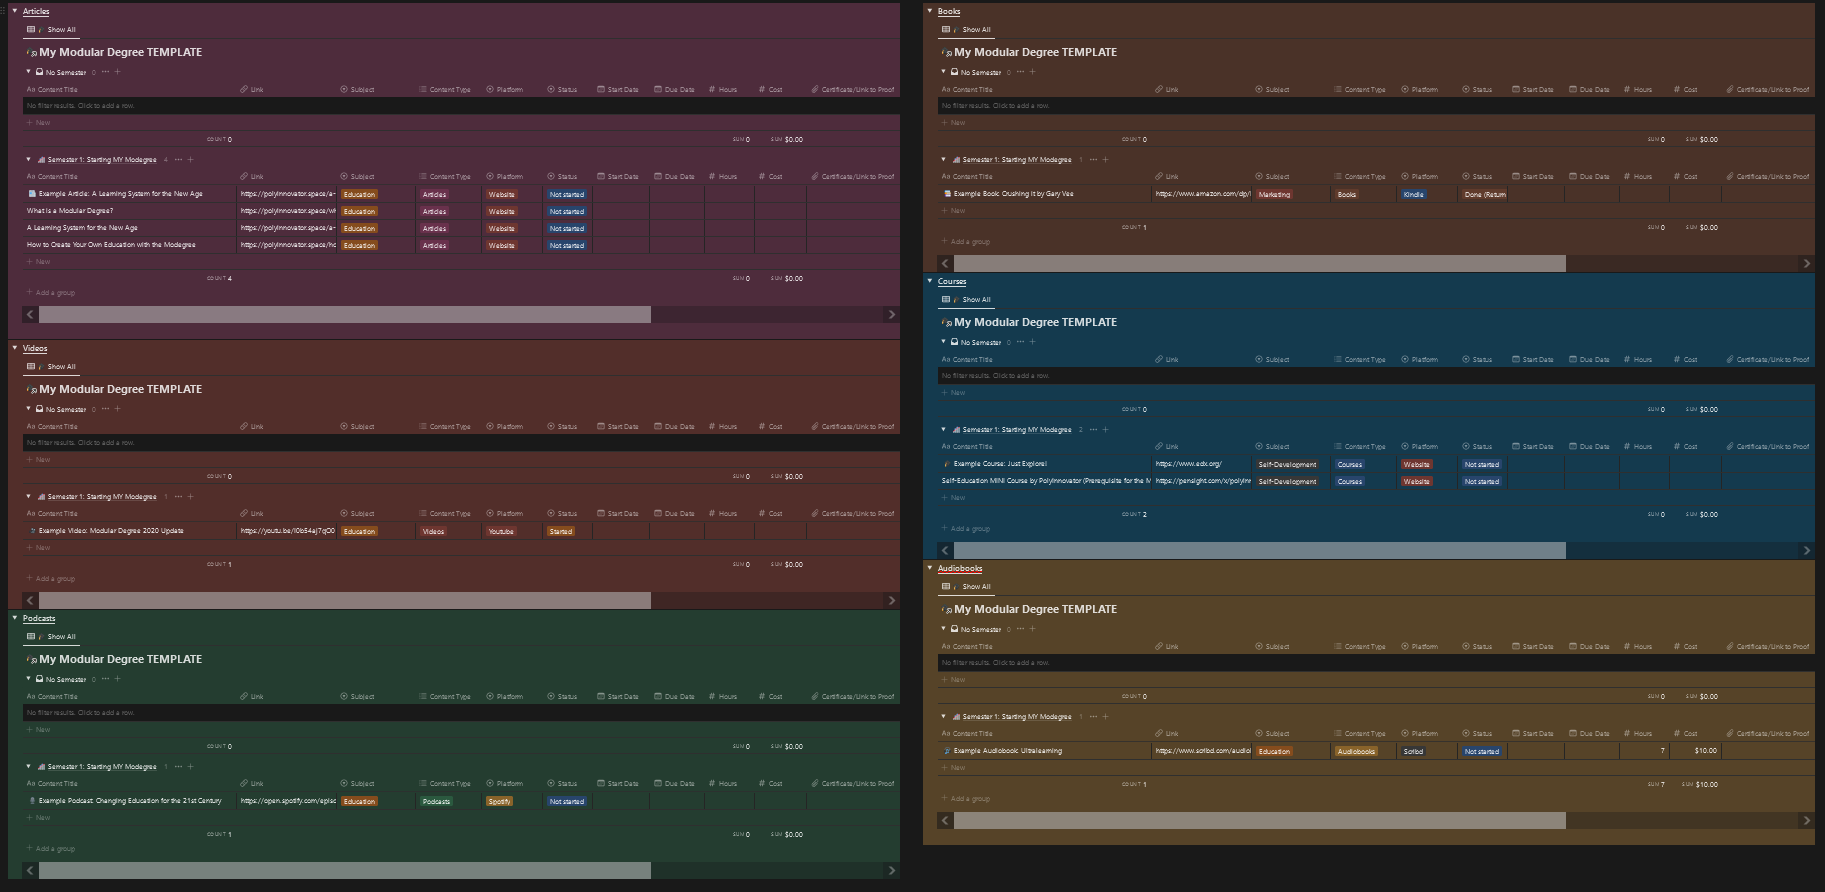This screenshot has height=892, width=1825.
Task: Collapse the Audiobooks toggle section
Action: pyautogui.click(x=930, y=568)
